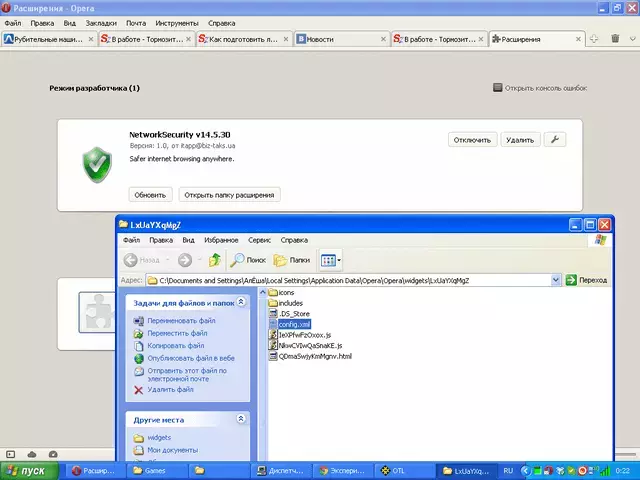This screenshot has height=480, width=640.
Task: Open Explorer's Сервис menu
Action: click(260, 240)
